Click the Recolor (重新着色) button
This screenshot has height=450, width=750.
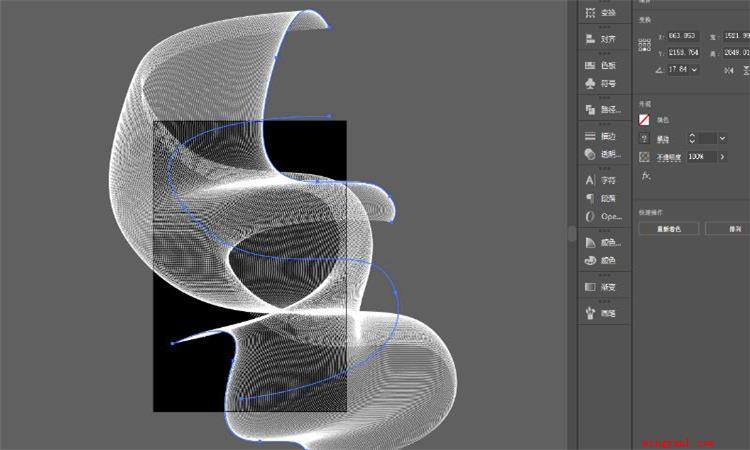click(669, 229)
